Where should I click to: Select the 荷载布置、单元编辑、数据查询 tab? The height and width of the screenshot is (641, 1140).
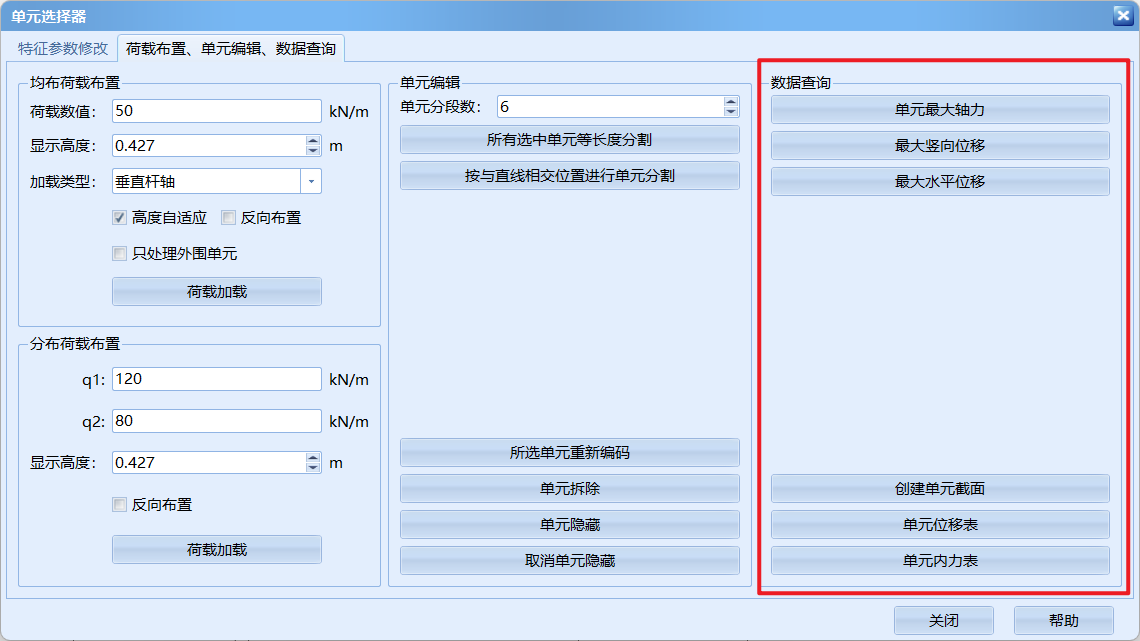point(231,48)
